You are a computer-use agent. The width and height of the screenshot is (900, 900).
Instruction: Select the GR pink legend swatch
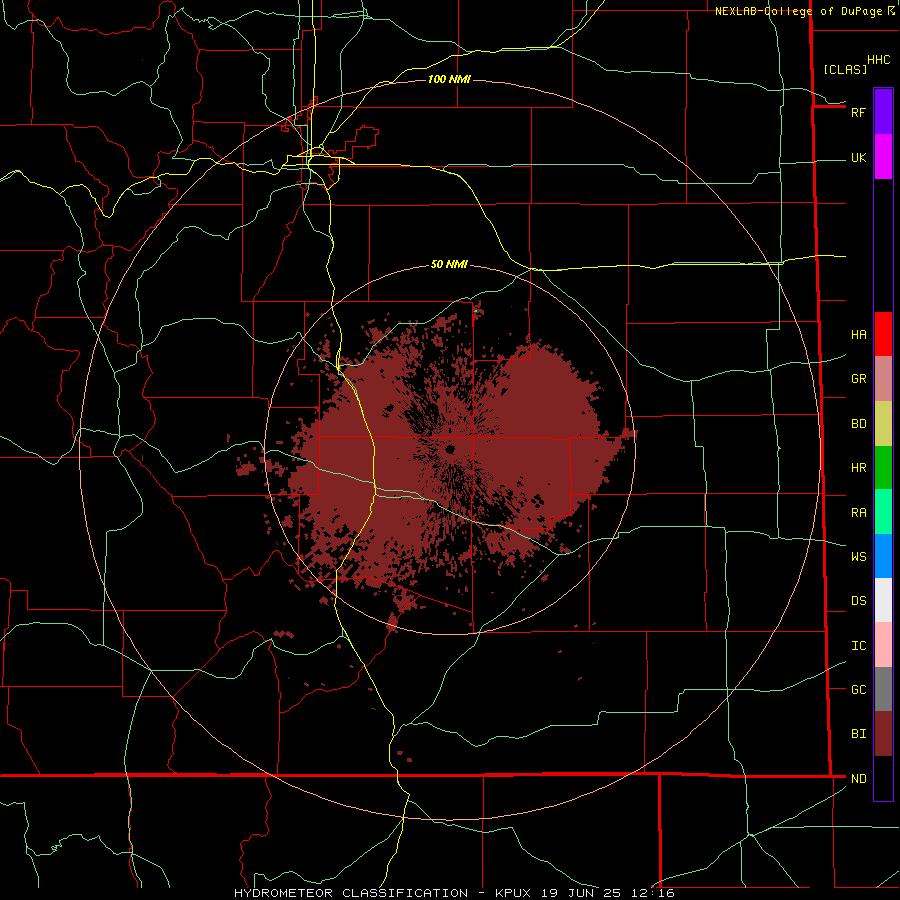click(x=883, y=379)
